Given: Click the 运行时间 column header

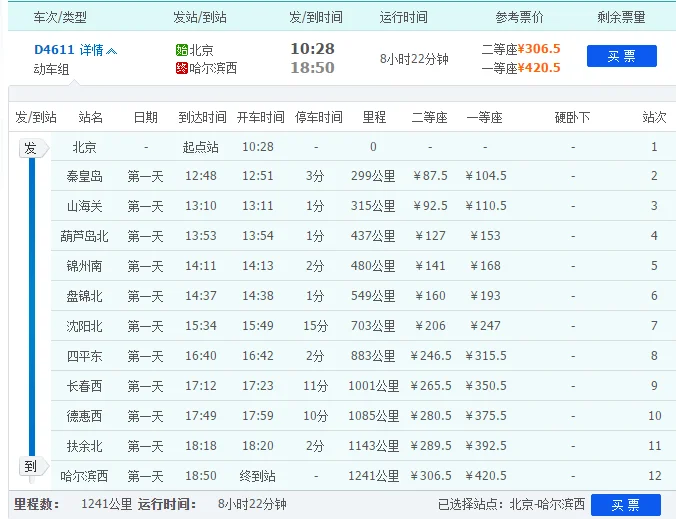Looking at the screenshot, I should coord(404,17).
